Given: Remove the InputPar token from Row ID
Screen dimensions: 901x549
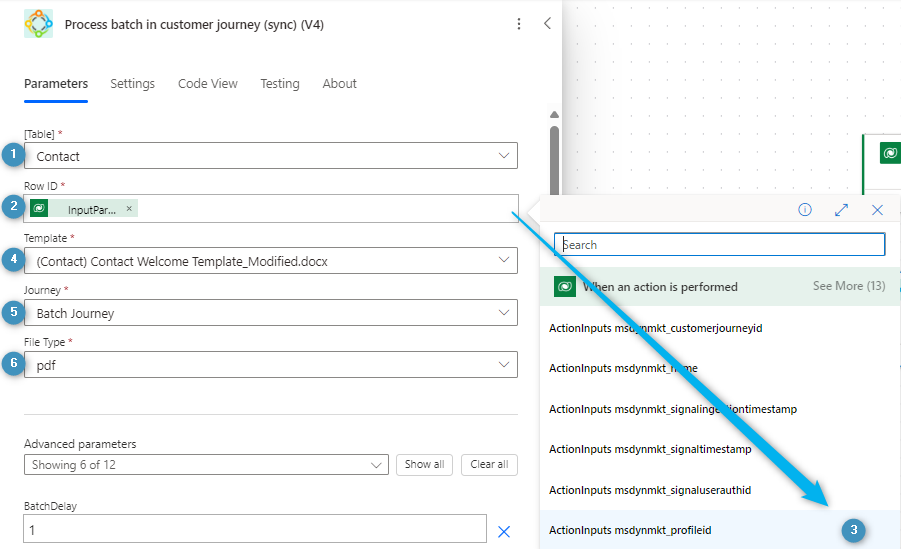Looking at the screenshot, I should [129, 209].
